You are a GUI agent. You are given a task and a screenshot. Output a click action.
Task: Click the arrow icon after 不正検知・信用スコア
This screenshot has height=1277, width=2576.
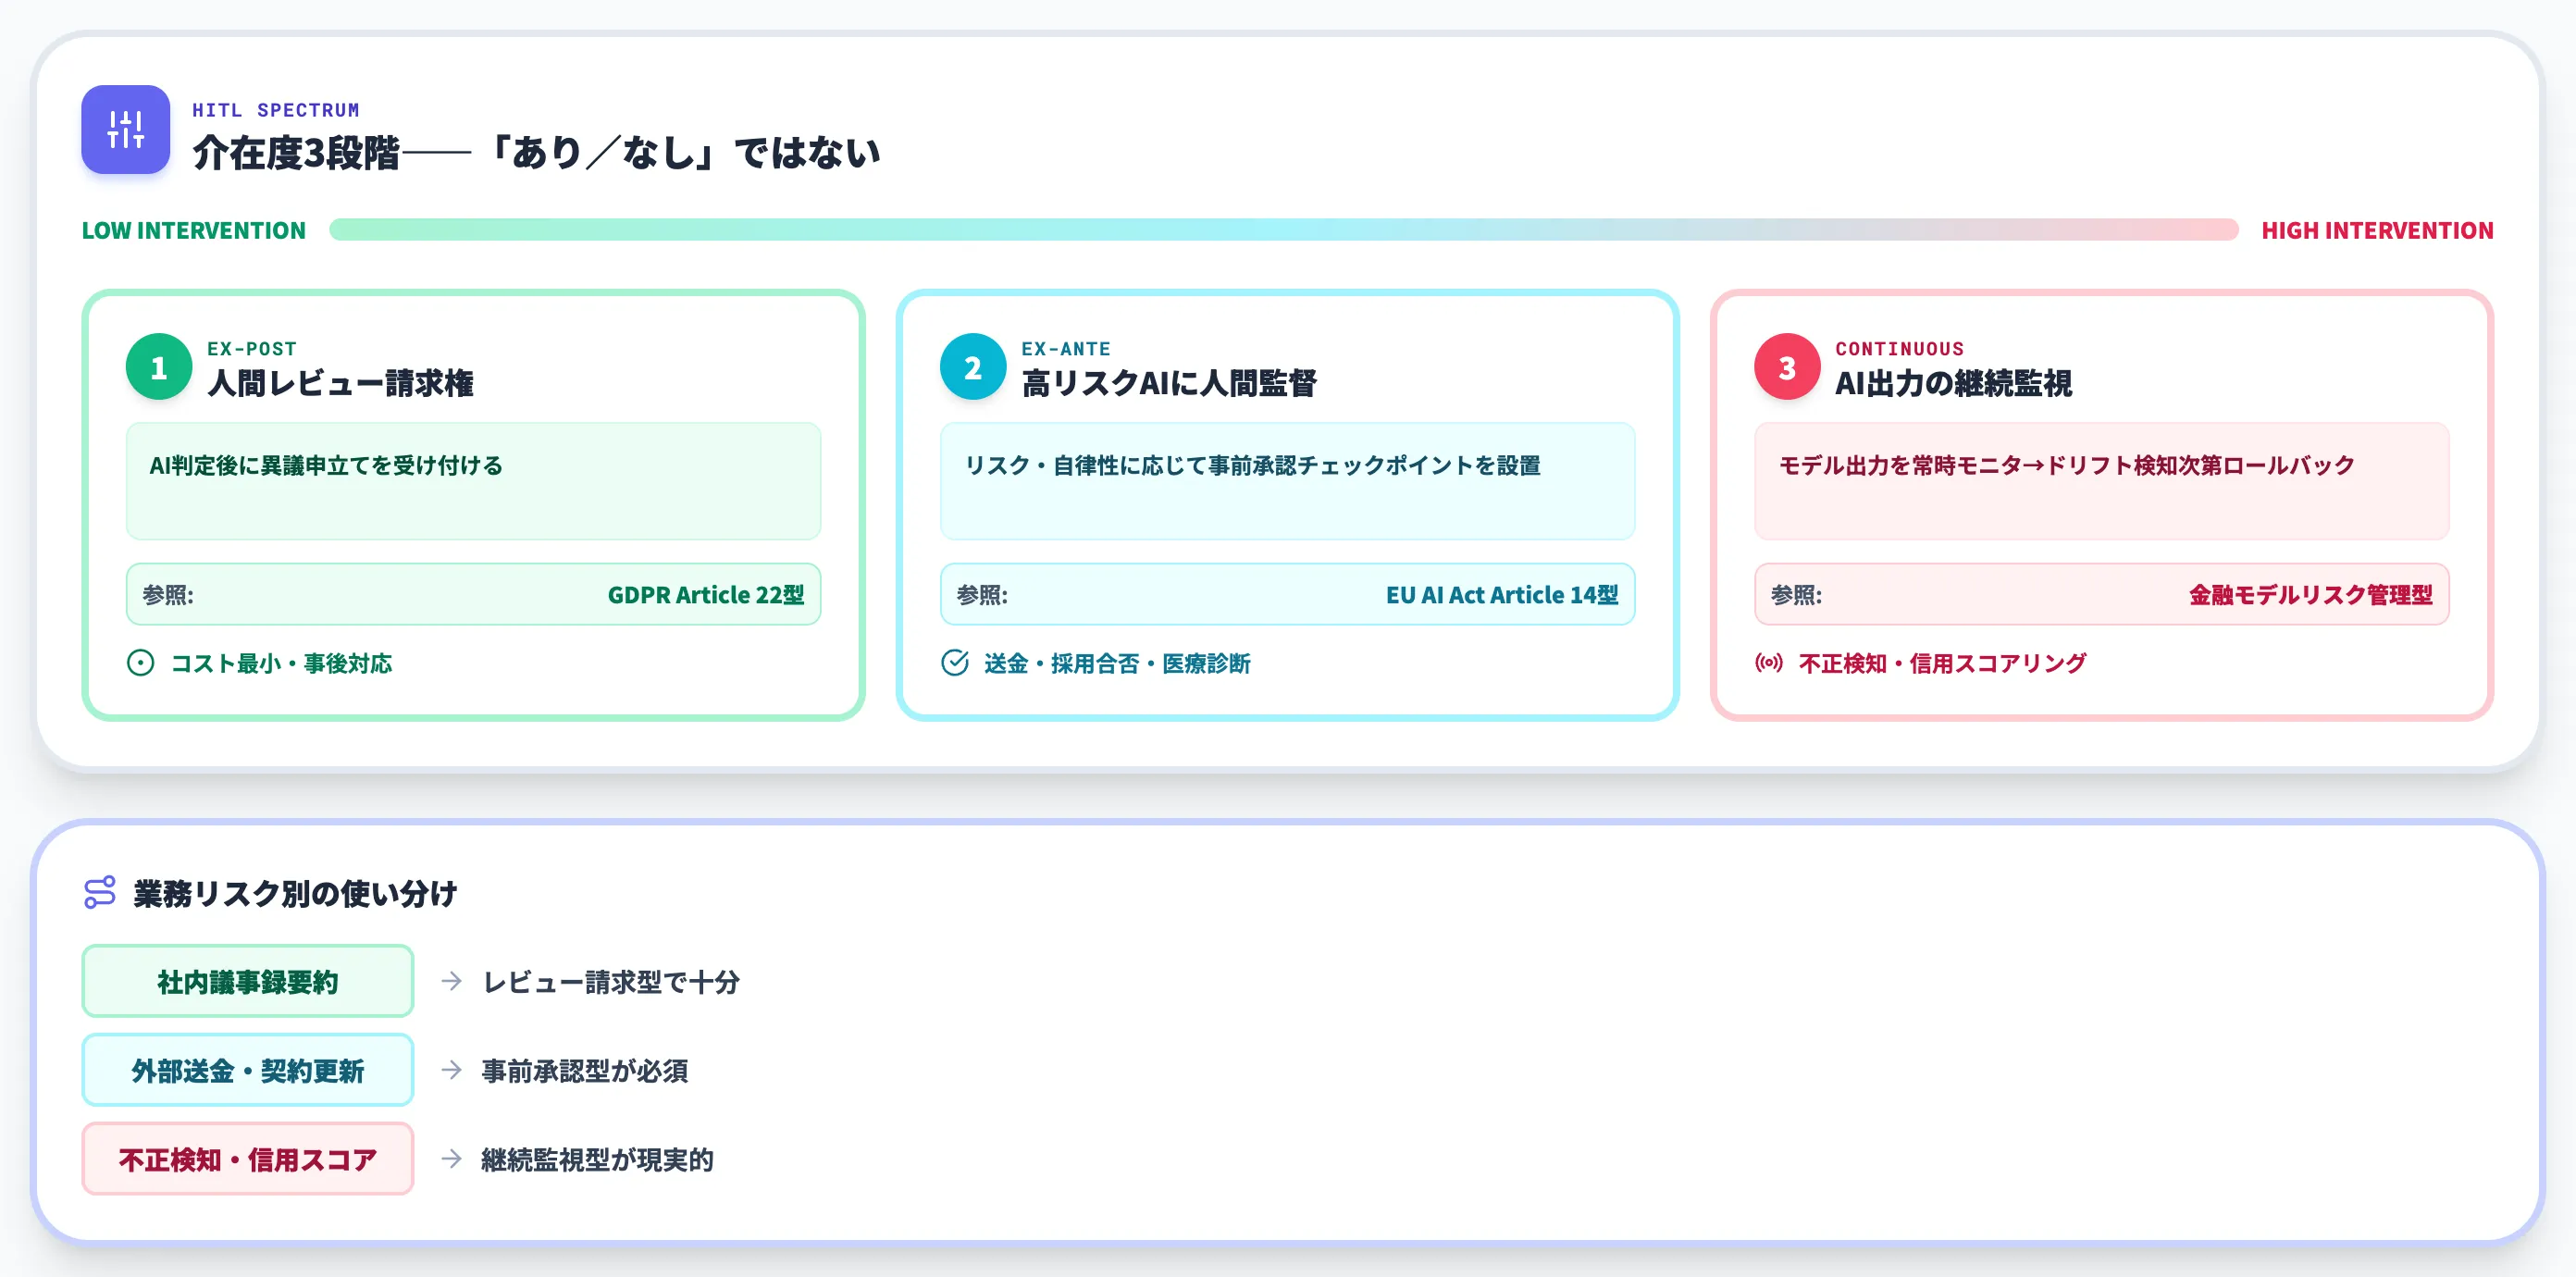pyautogui.click(x=452, y=1158)
